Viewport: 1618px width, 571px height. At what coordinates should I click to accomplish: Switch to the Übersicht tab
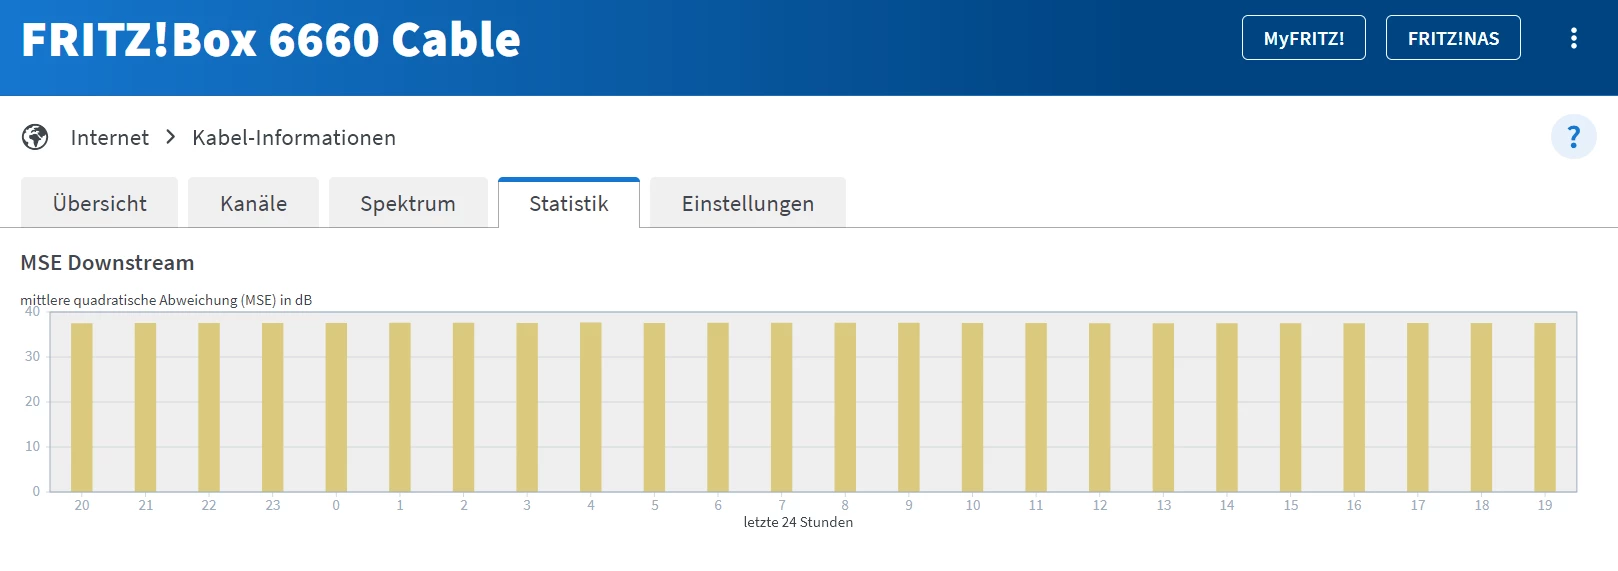99,203
